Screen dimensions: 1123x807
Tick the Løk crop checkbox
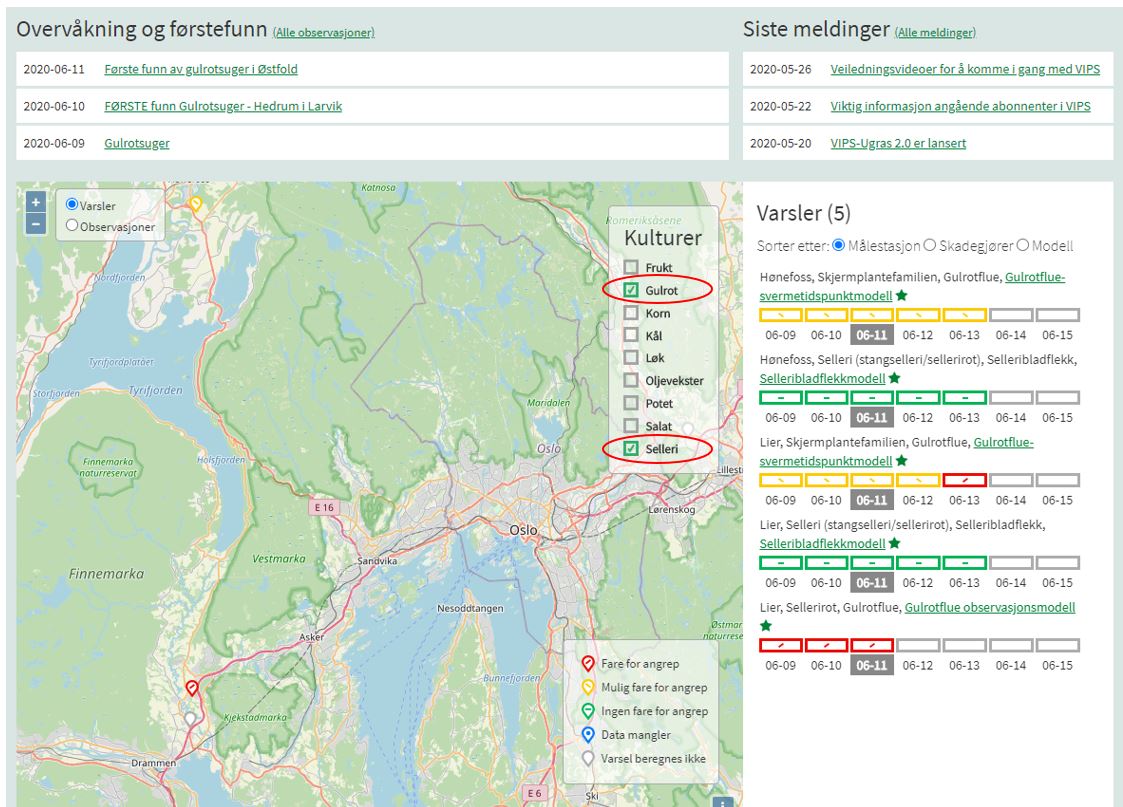[631, 358]
